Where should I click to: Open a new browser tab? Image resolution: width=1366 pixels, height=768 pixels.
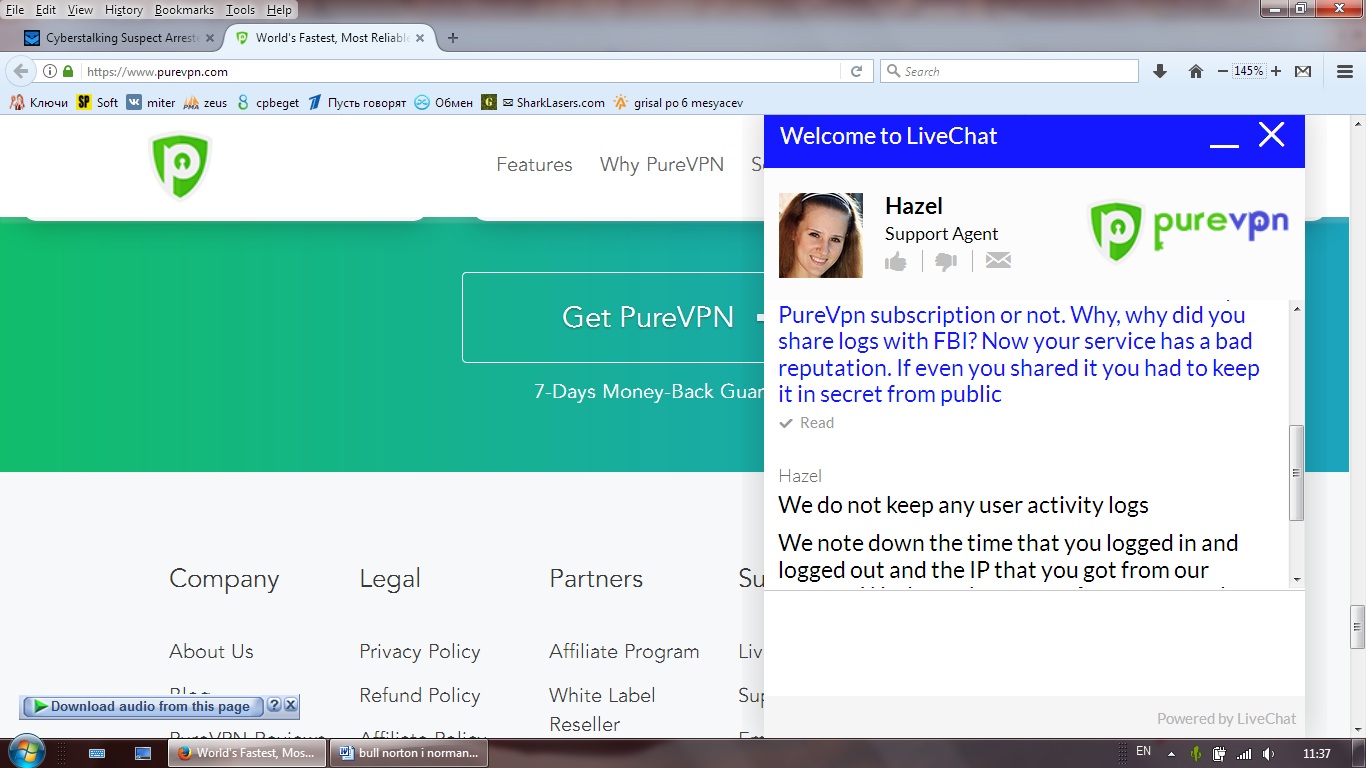tap(452, 38)
